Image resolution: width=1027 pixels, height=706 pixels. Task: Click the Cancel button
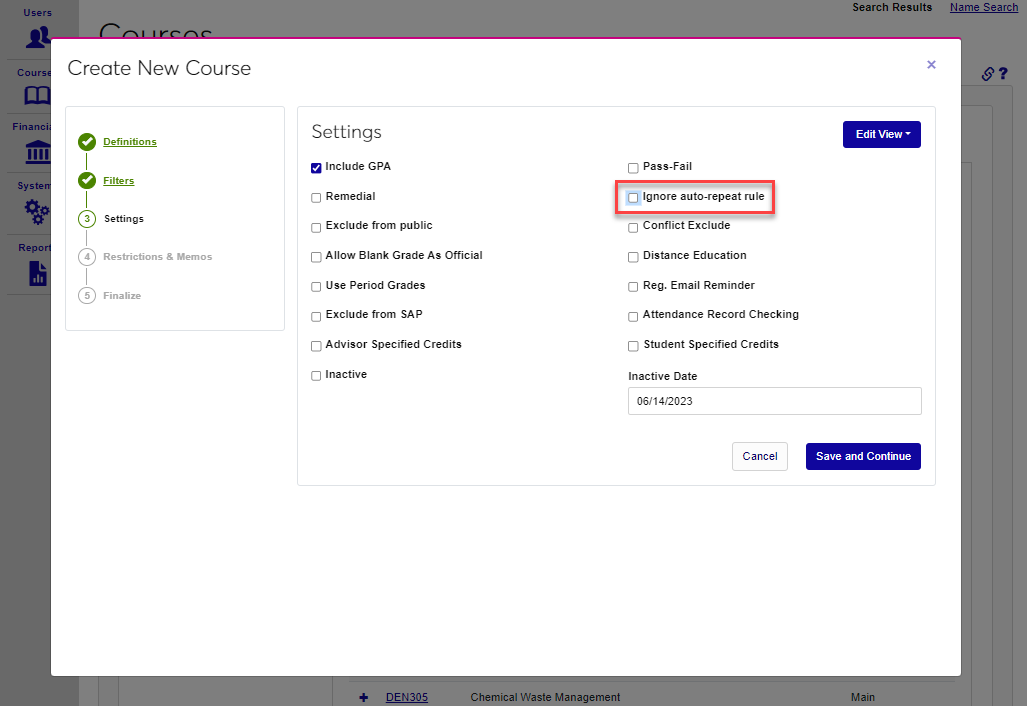pos(759,456)
